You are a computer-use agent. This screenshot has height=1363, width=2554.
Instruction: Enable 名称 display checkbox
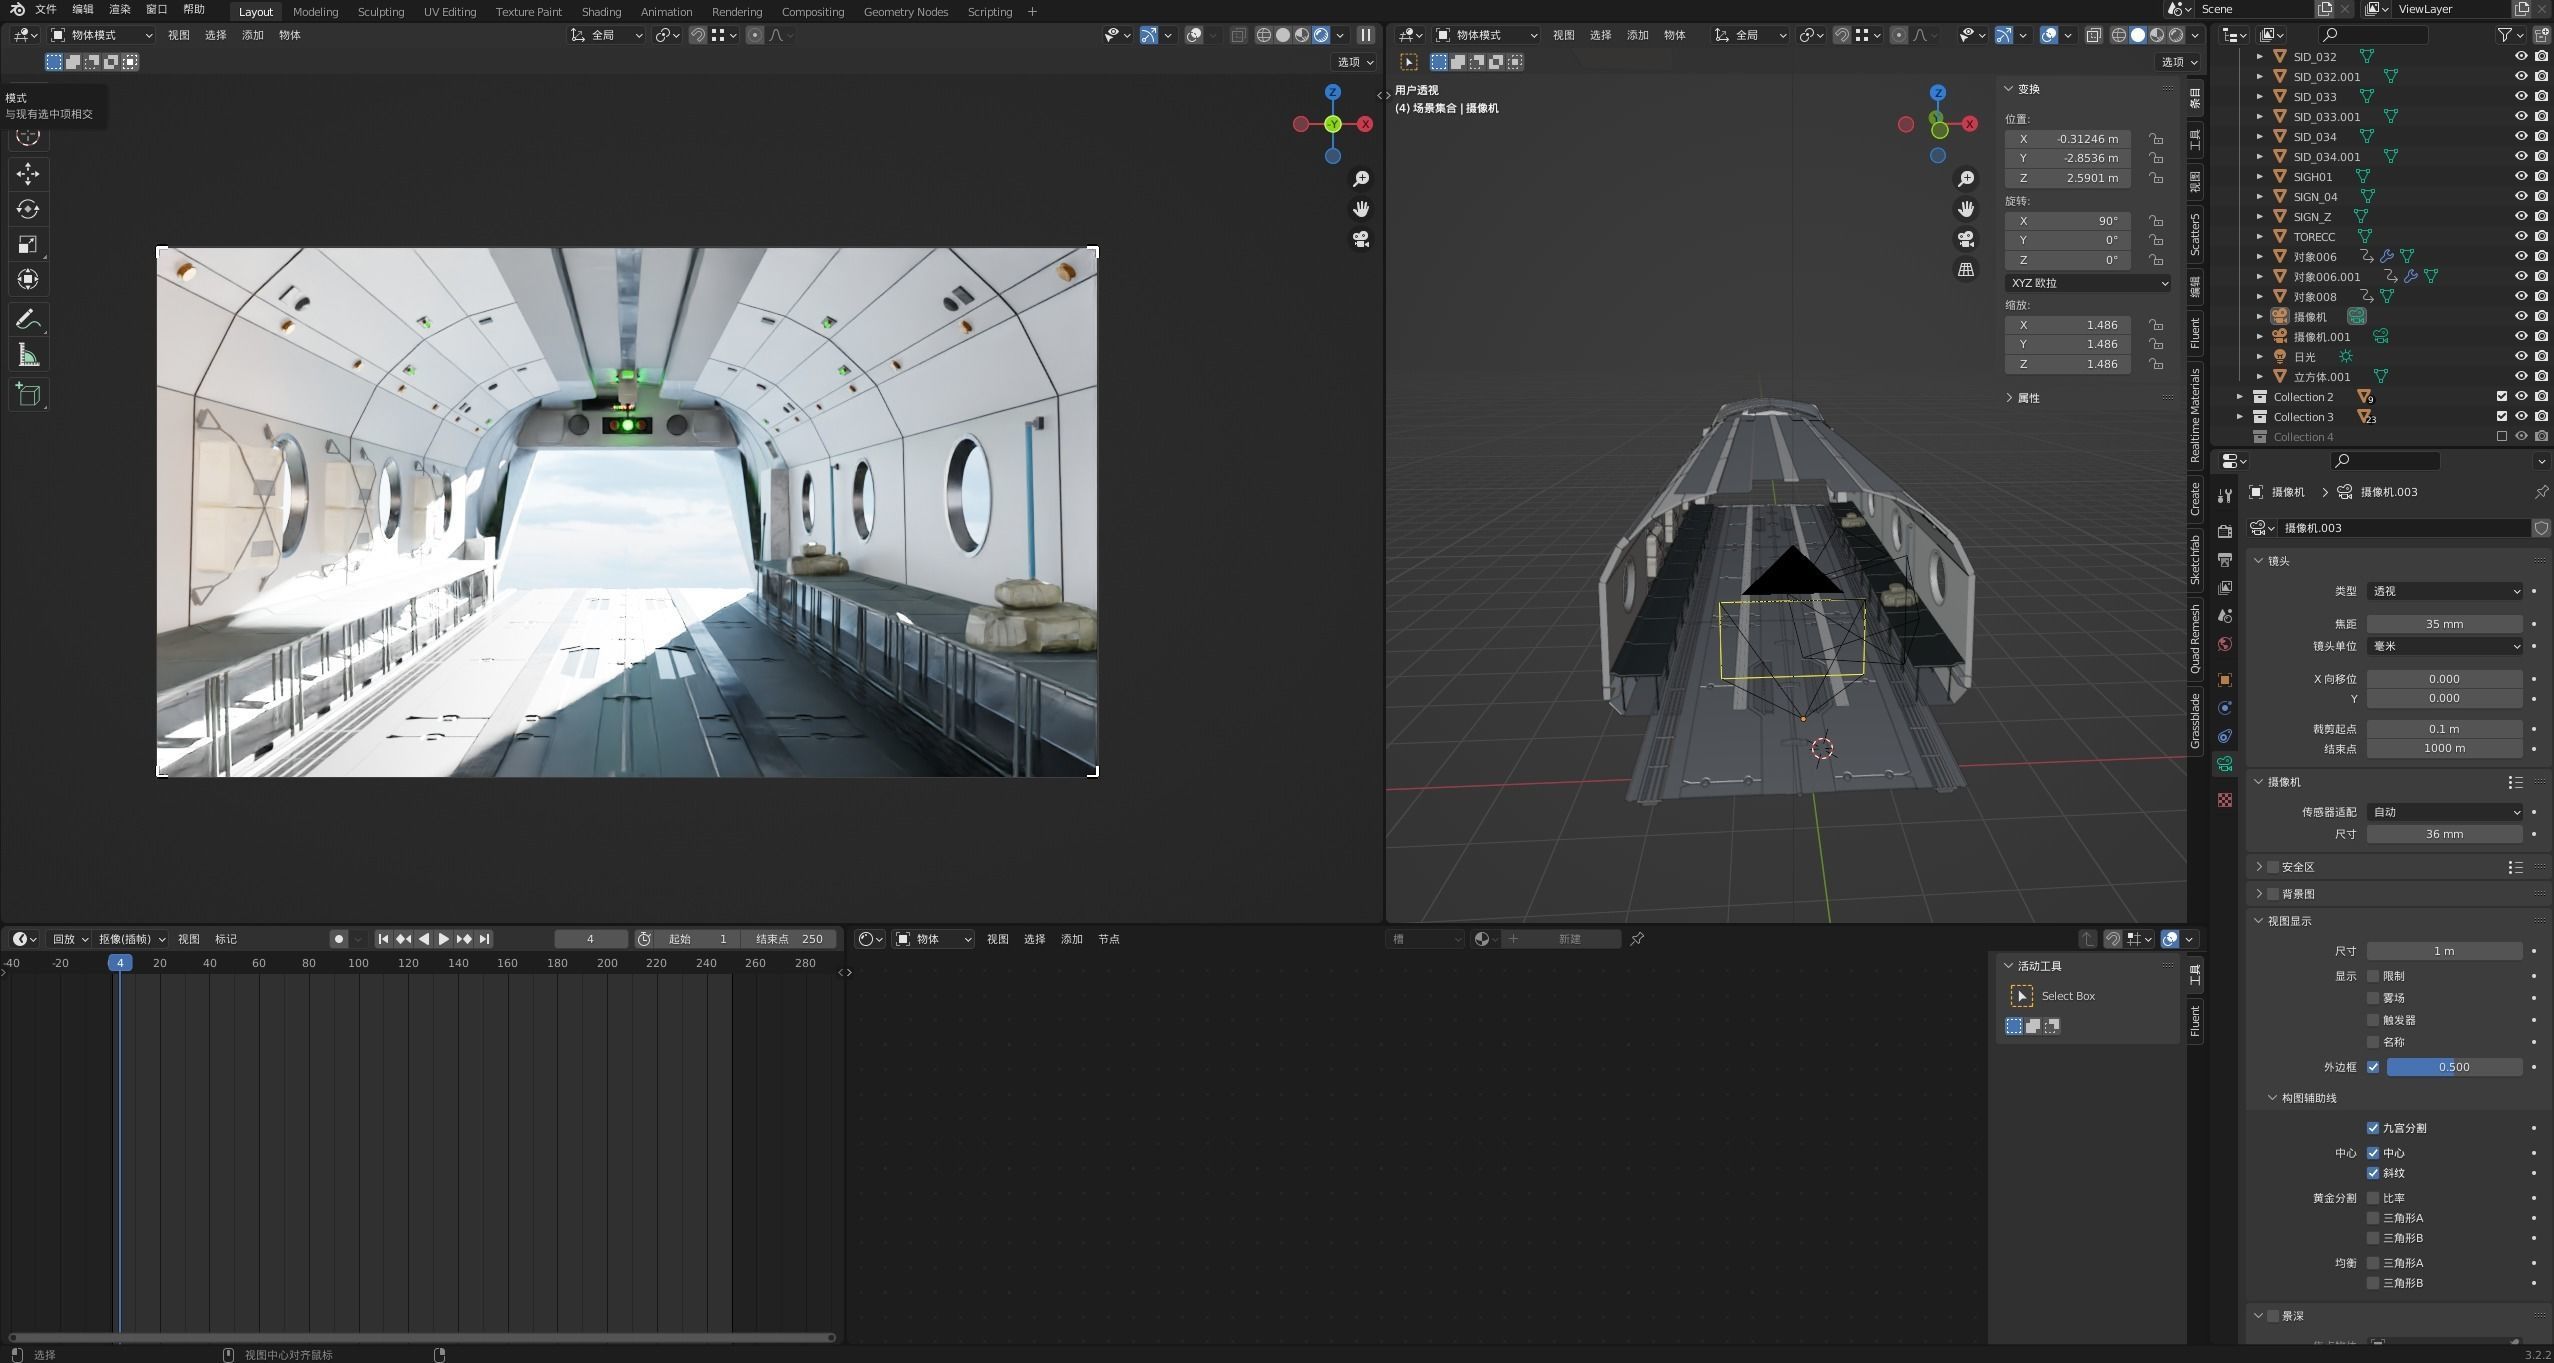[x=2373, y=1042]
